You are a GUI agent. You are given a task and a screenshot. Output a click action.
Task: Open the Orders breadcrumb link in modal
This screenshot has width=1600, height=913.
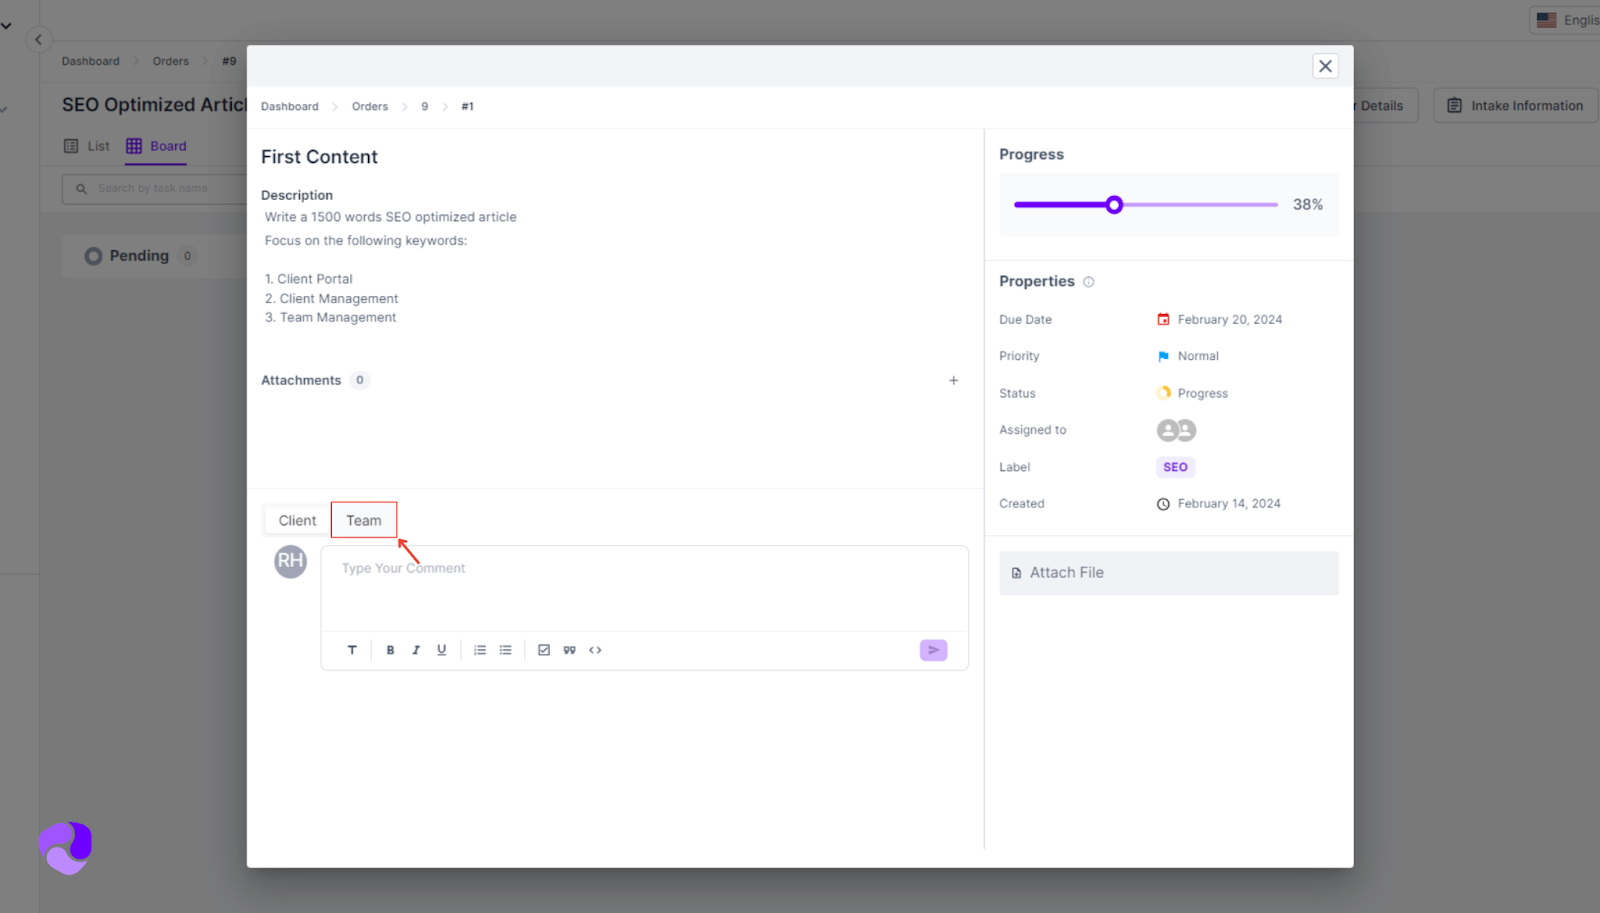(x=369, y=106)
